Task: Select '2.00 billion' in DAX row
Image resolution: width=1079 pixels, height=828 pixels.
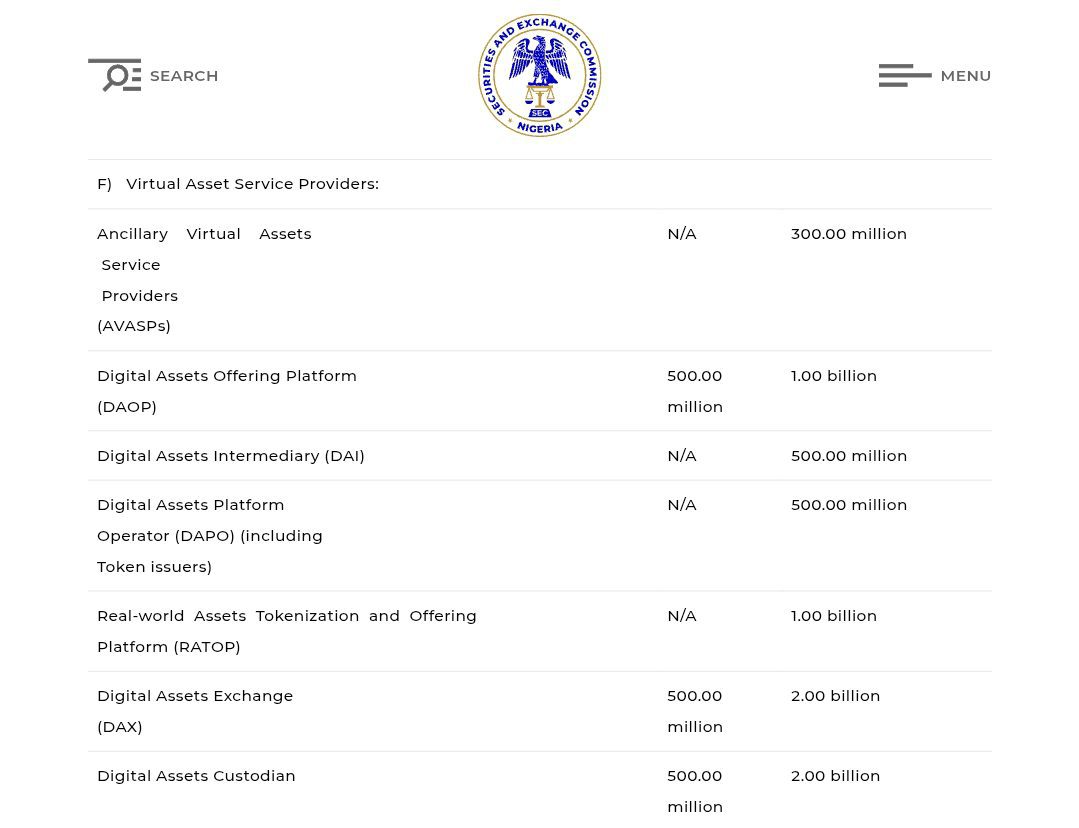Action: click(835, 696)
